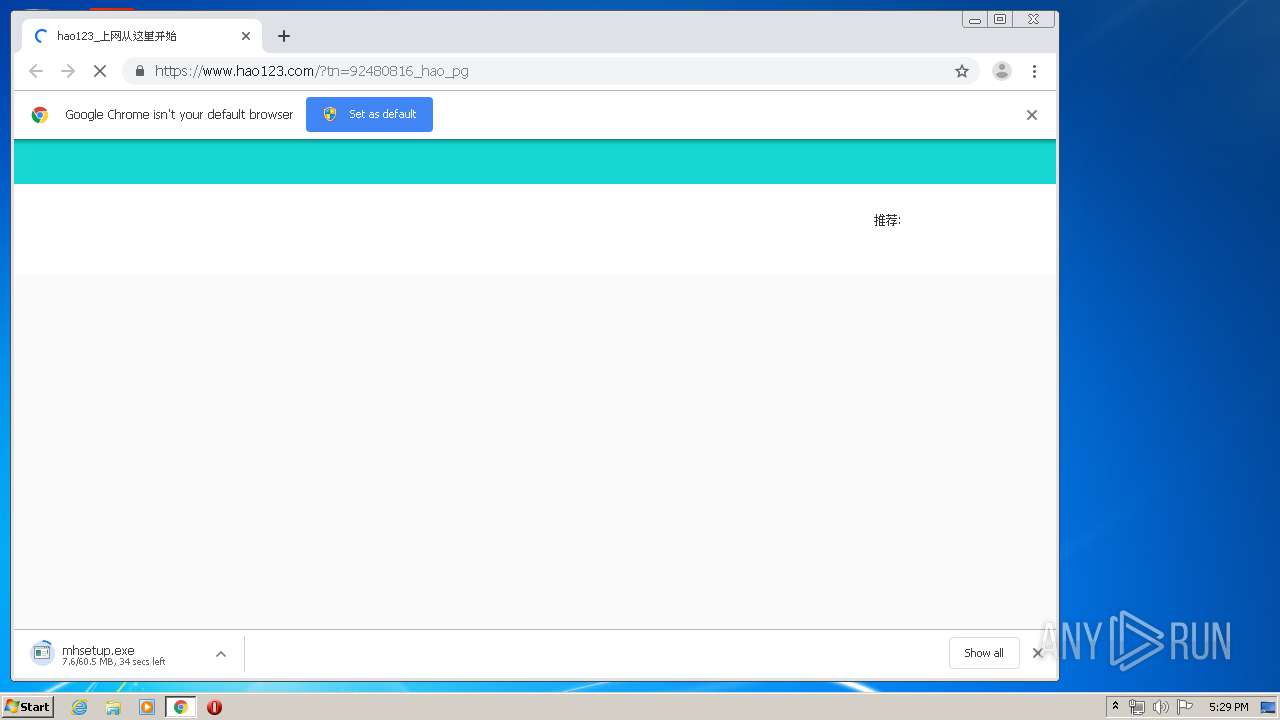Click the 推荐: label on page

coord(887,220)
